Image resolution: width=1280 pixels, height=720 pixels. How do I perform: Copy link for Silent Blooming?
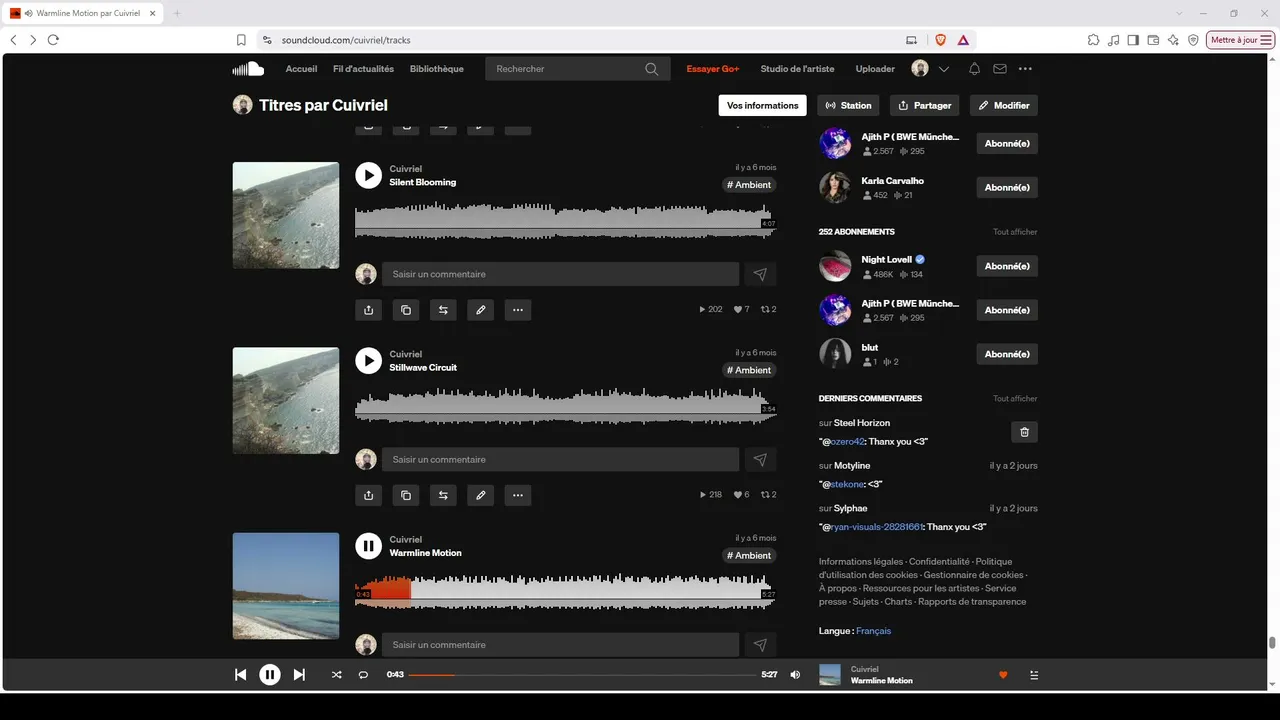405,310
